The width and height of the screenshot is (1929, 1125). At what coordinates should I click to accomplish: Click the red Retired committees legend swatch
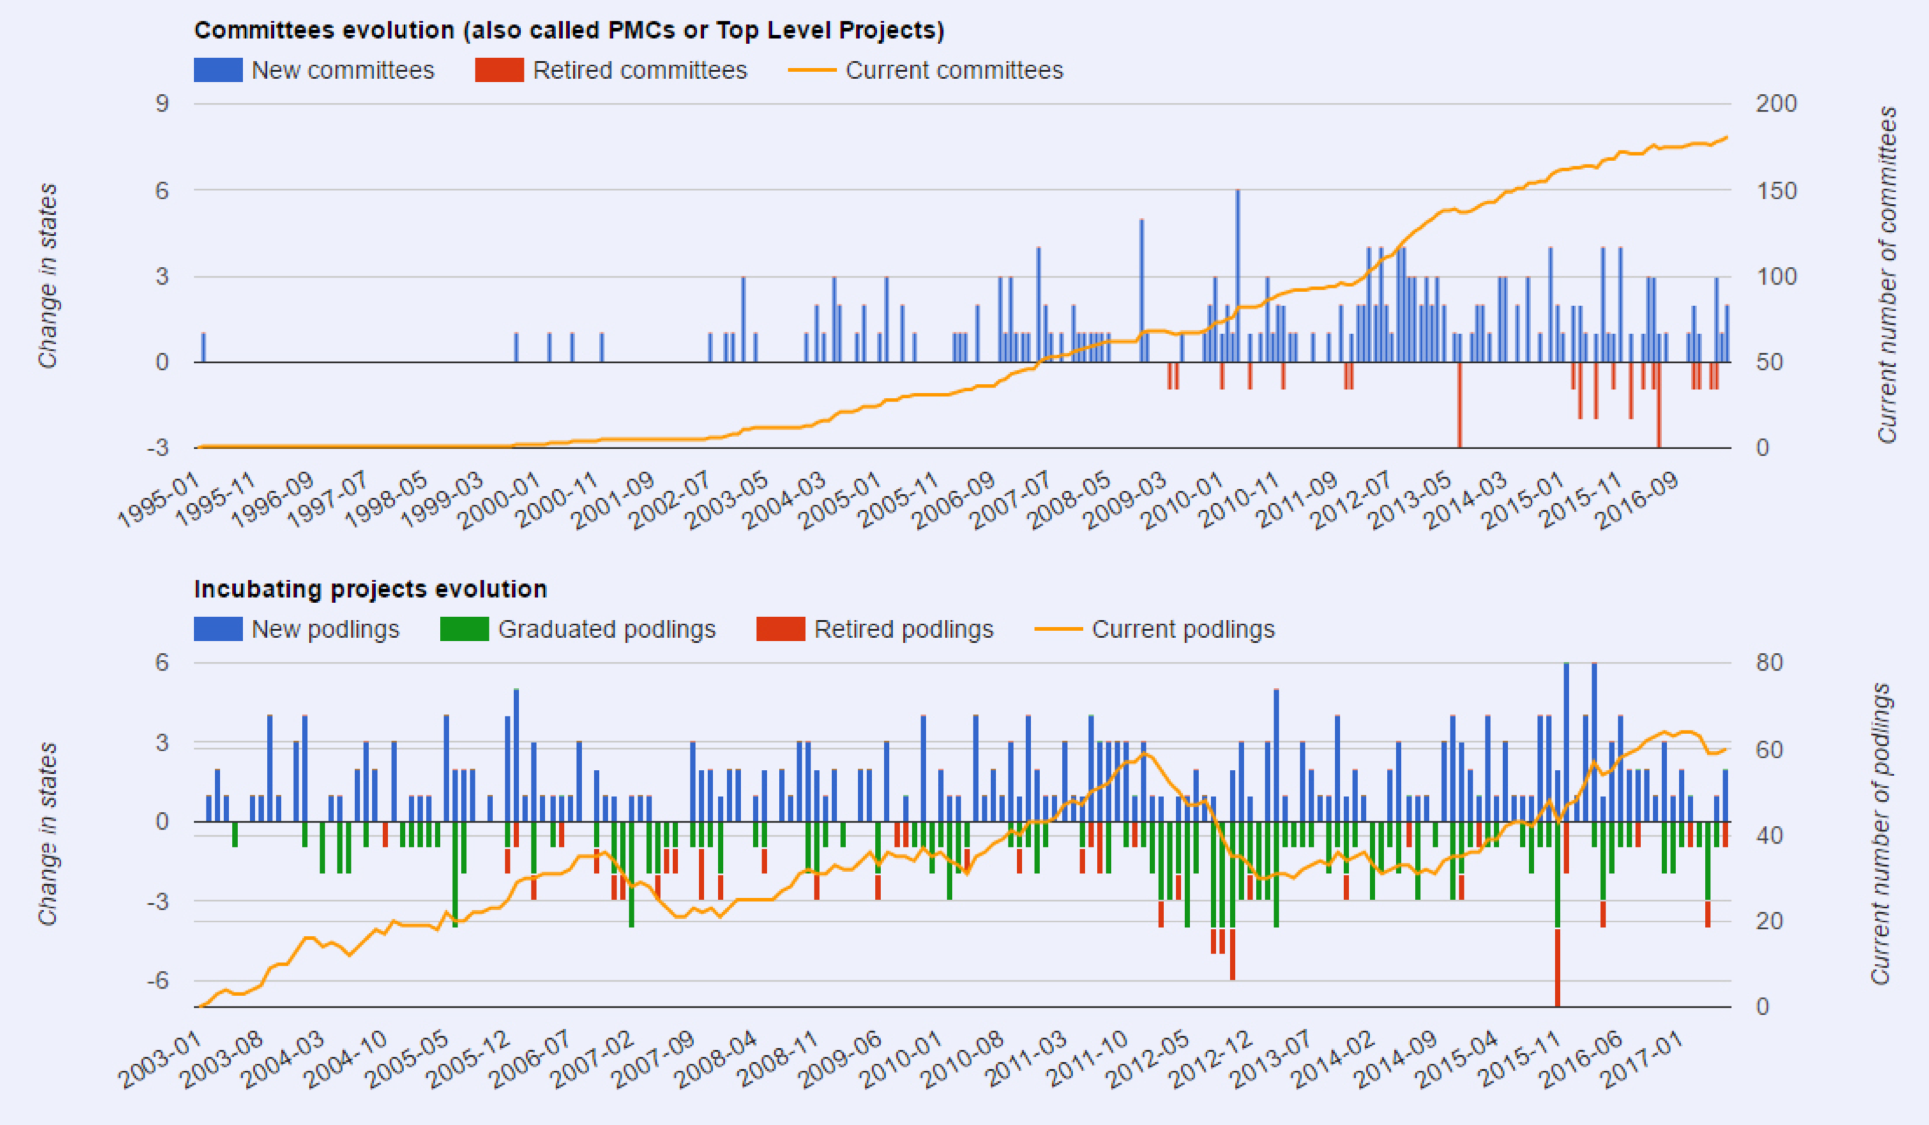click(x=499, y=70)
